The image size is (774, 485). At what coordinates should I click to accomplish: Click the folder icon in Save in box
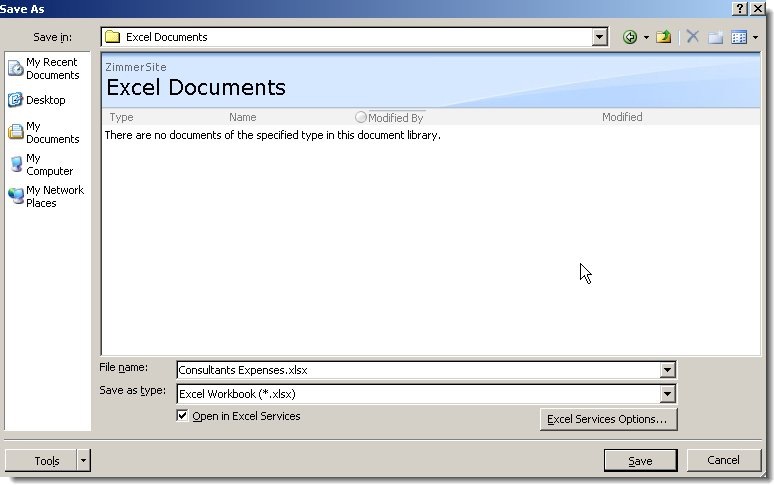[113, 37]
